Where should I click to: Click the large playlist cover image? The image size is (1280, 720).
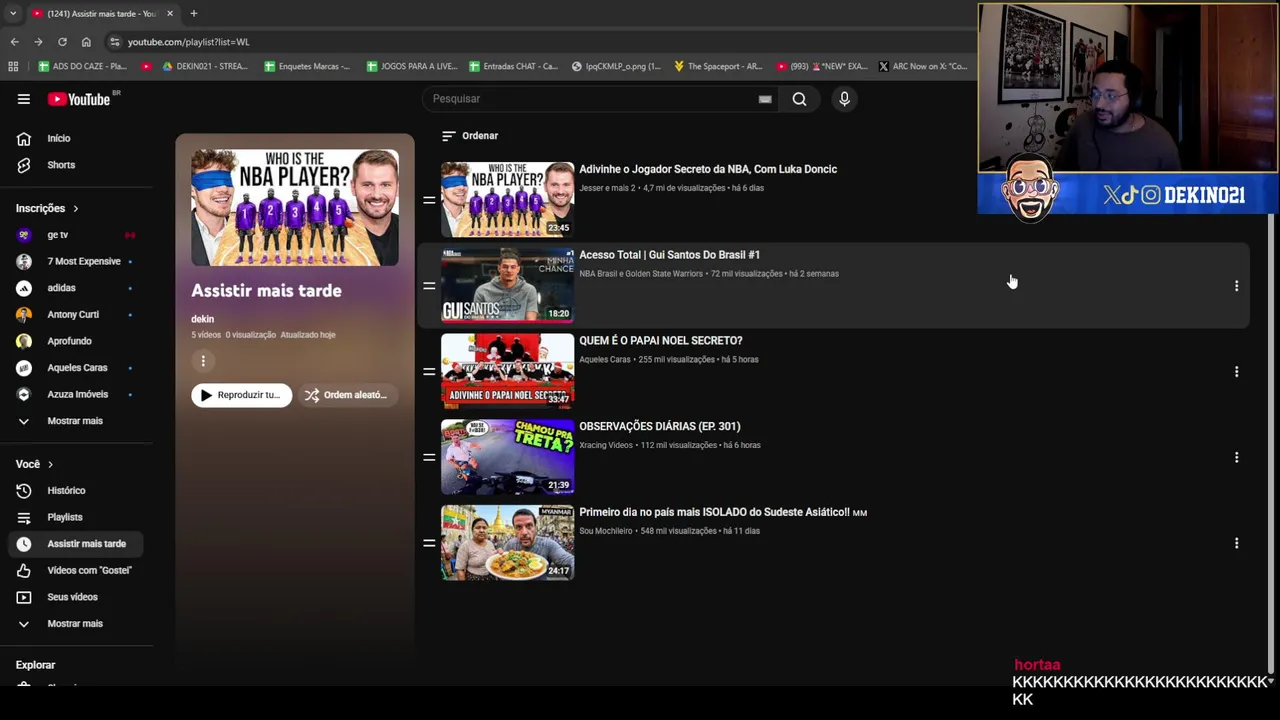pos(295,208)
